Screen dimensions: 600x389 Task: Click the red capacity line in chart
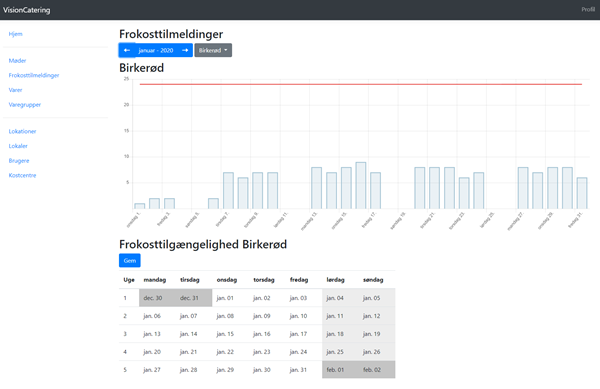[361, 84]
